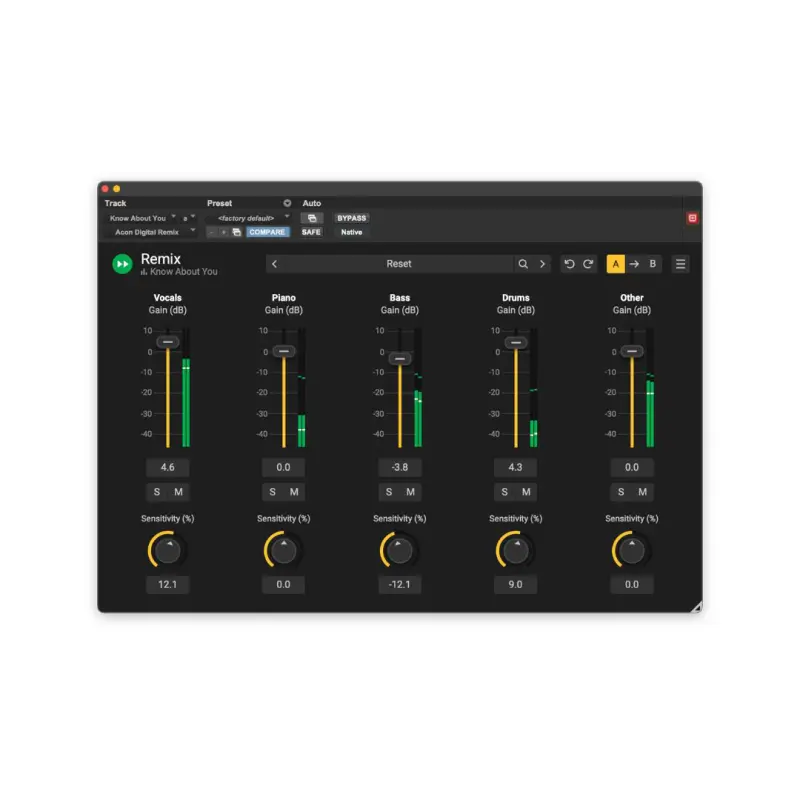Click the preset settings copy icon beside COMPARE
This screenshot has width=800, height=800.
(x=237, y=232)
